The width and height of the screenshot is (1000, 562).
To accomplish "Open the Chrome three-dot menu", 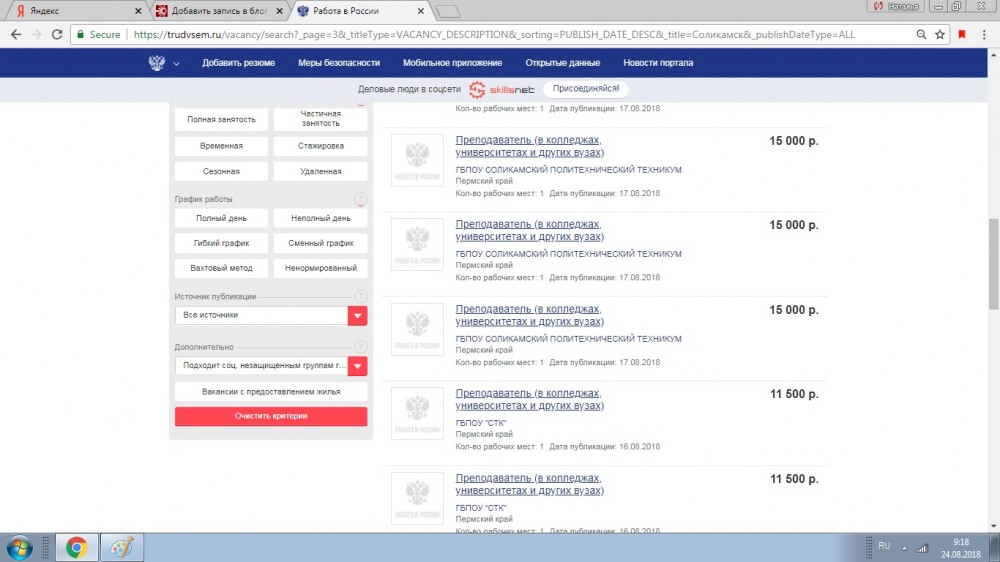I will [983, 34].
